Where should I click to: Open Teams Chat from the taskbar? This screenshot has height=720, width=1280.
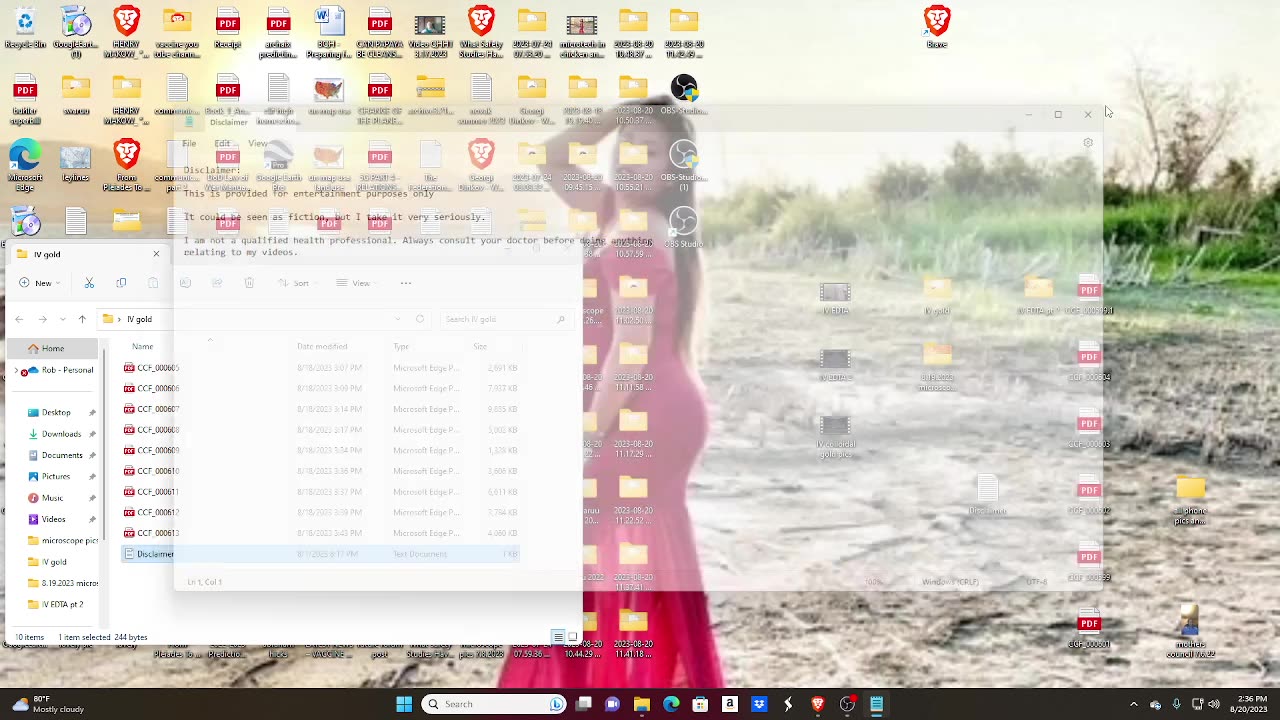coord(613,704)
